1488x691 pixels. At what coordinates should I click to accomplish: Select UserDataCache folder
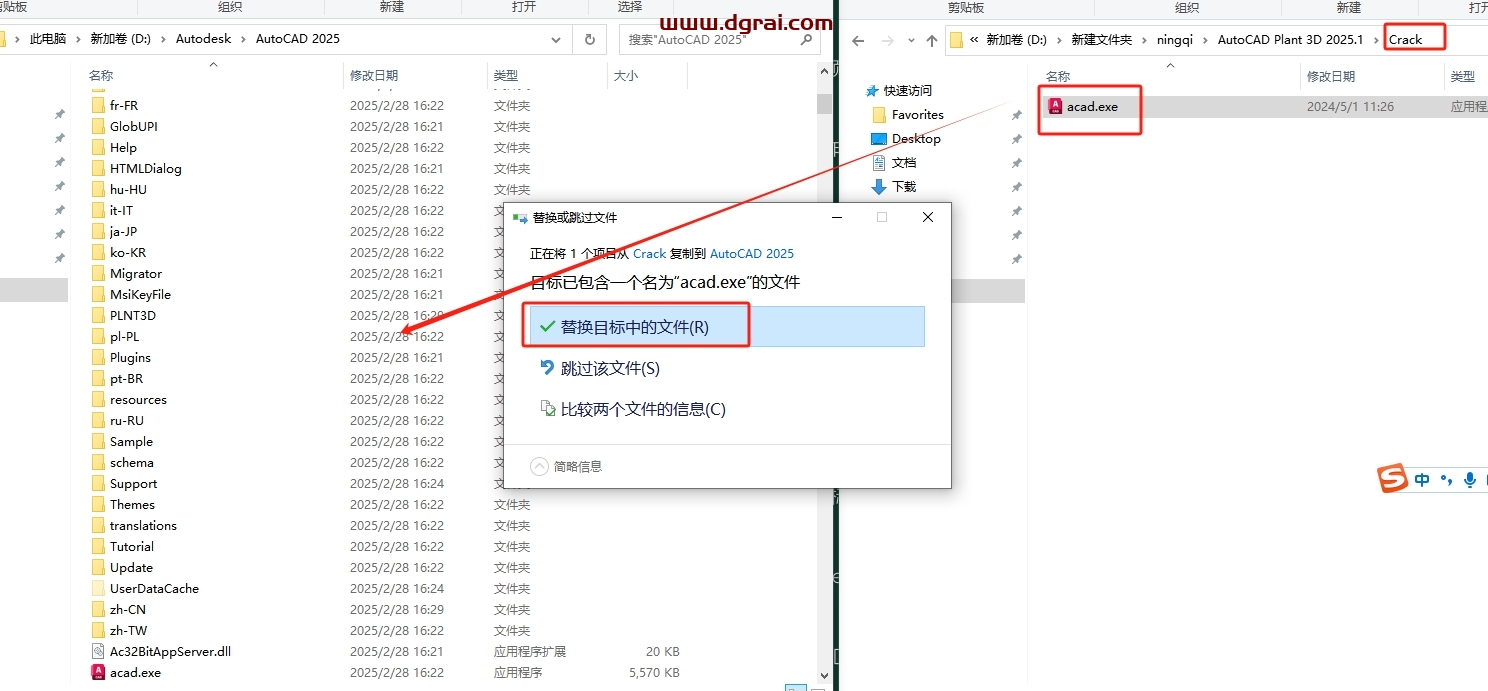point(154,588)
